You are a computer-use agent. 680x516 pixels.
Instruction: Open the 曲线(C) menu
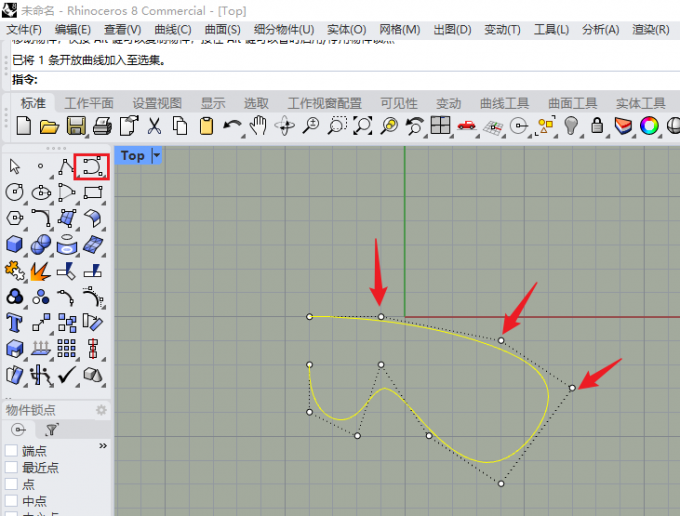[173, 29]
